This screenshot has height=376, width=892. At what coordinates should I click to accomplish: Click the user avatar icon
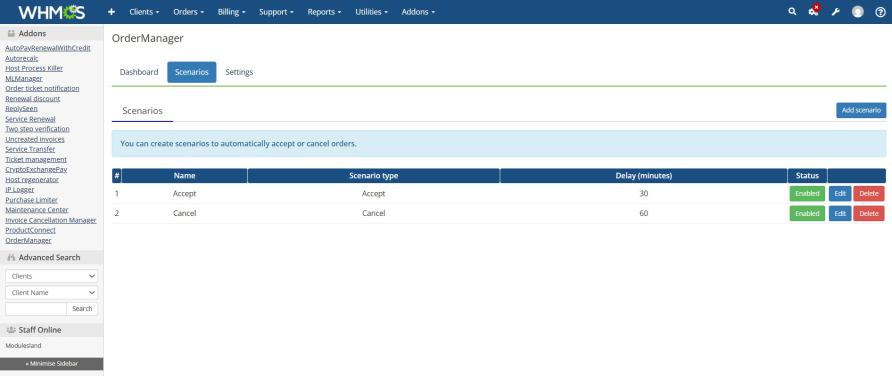tap(857, 12)
